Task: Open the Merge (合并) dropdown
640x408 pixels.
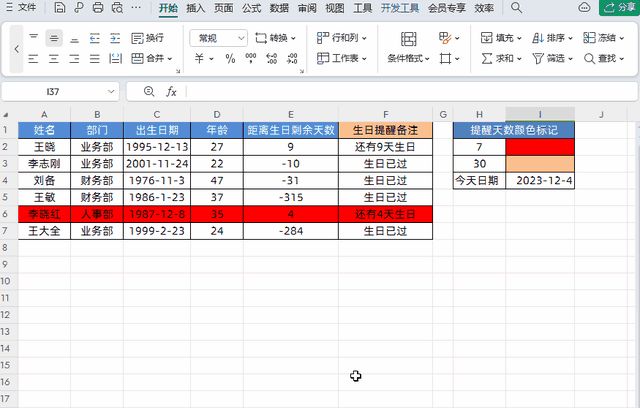Action: (x=151, y=59)
